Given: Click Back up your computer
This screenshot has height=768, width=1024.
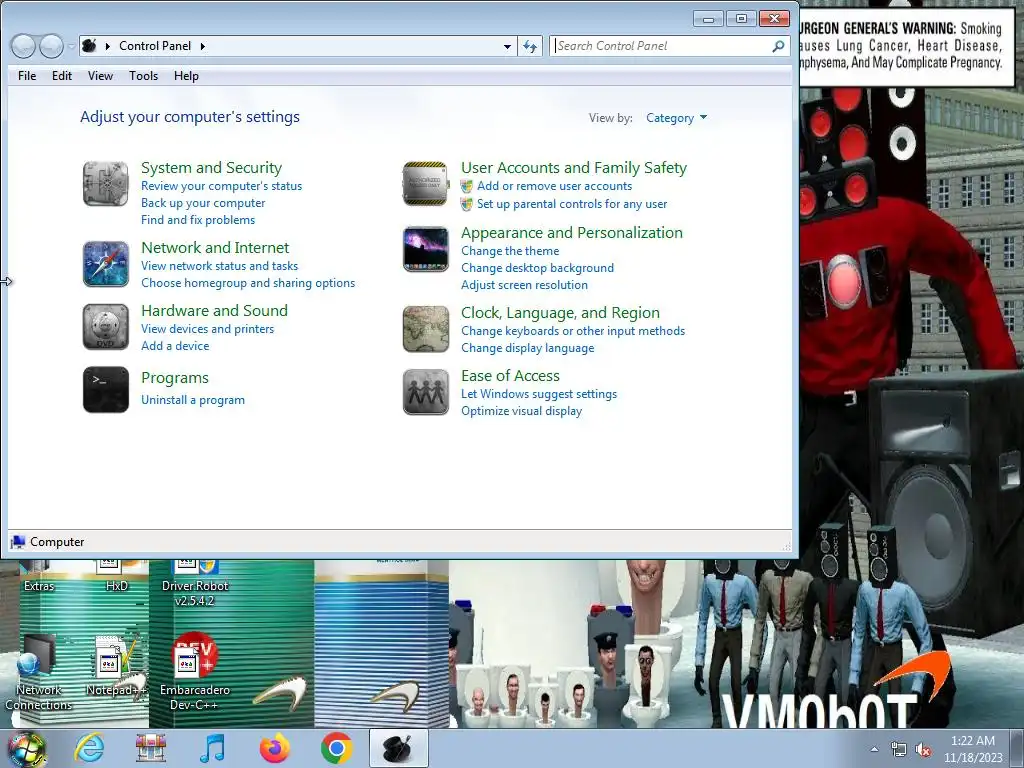Looking at the screenshot, I should [203, 203].
